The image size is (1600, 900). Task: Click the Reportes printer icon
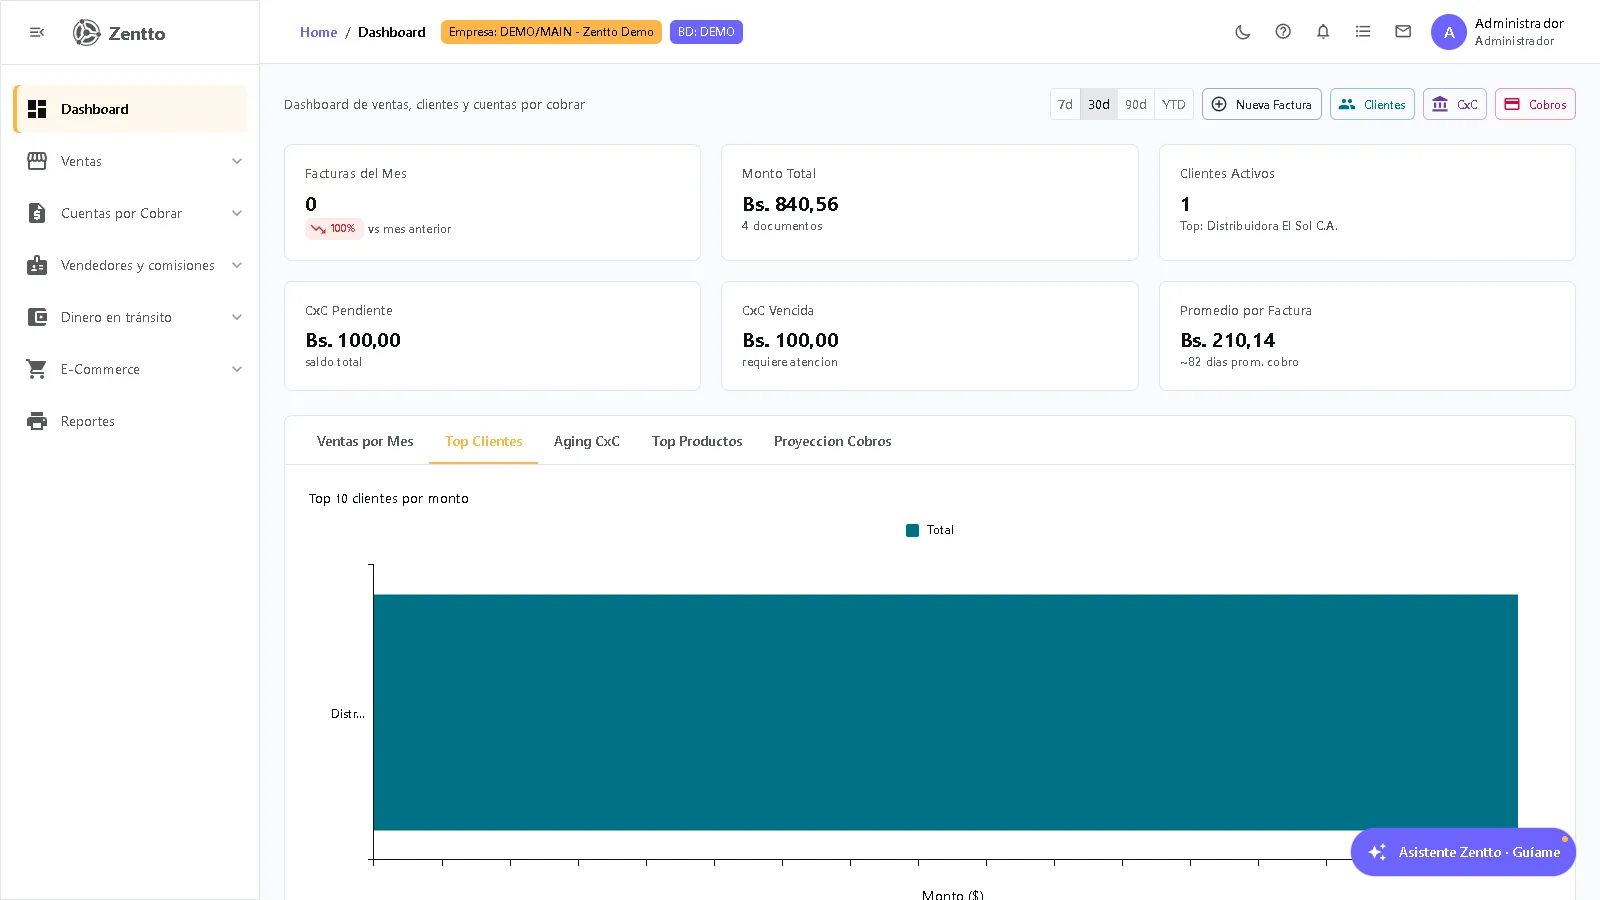click(x=37, y=421)
